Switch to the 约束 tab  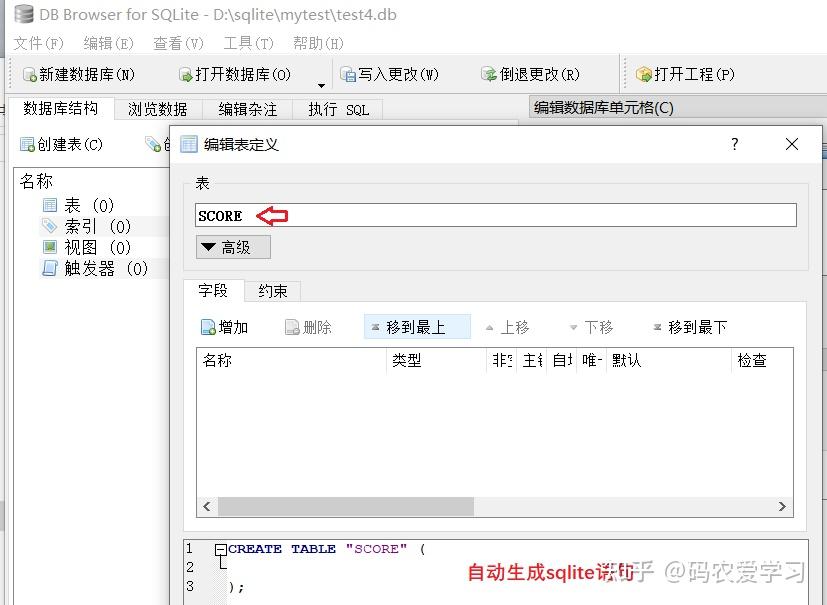271,291
